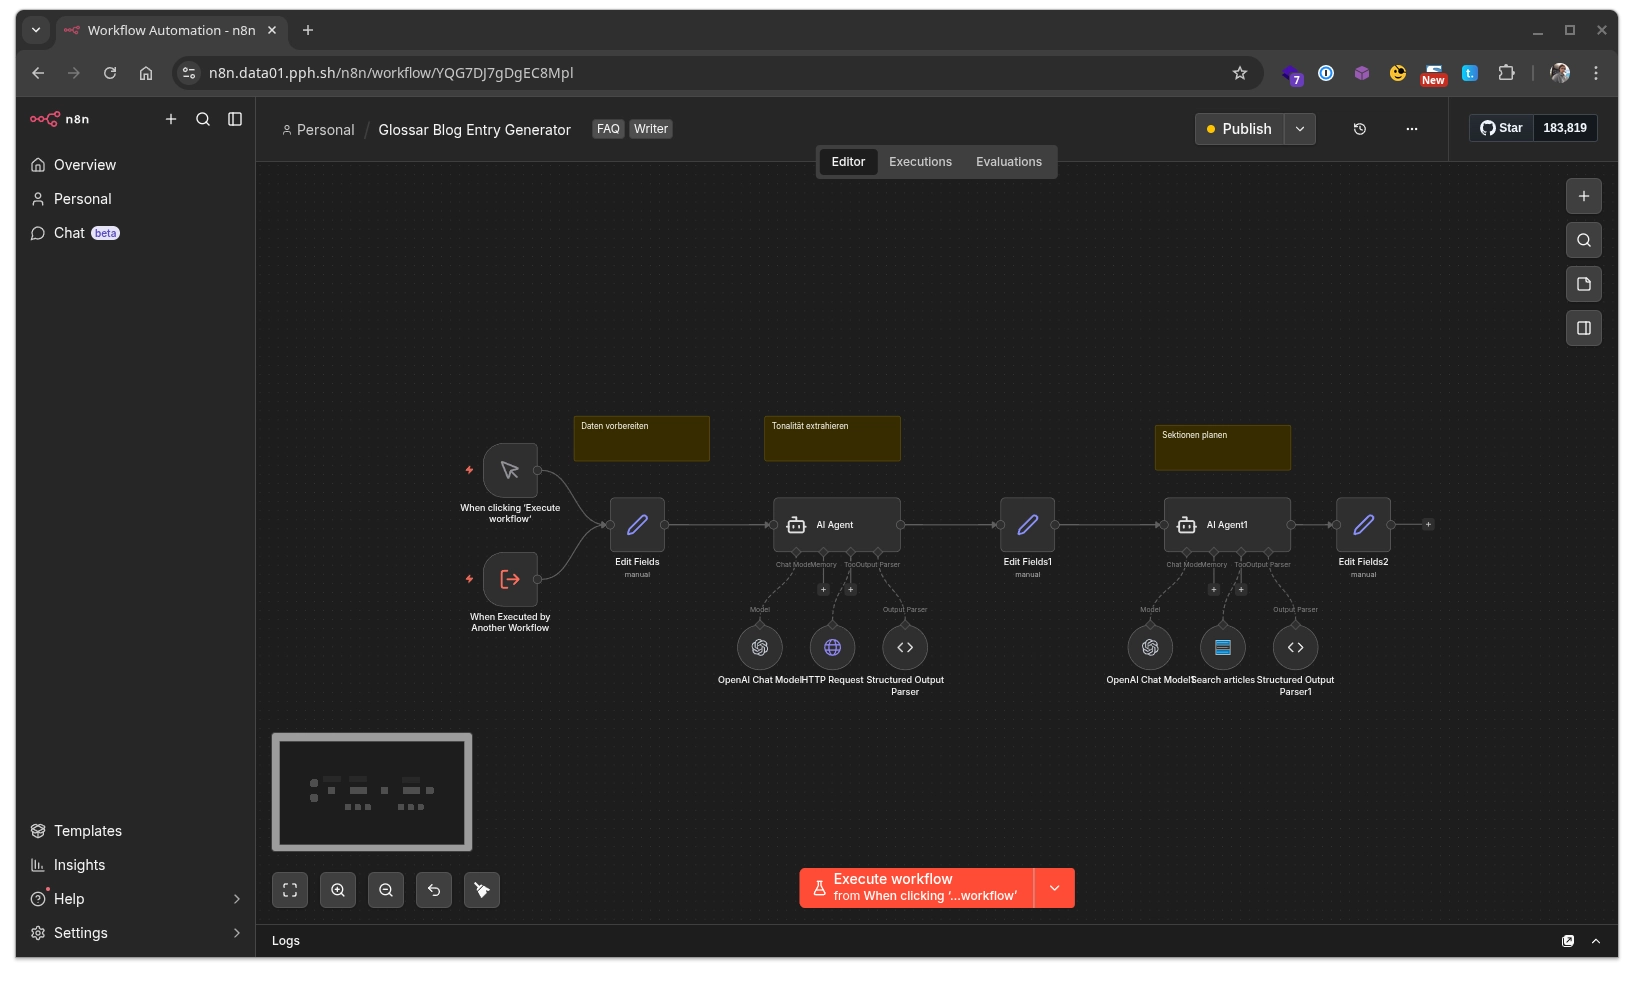The height and width of the screenshot is (989, 1634).
Task: Select the HTTP Request globe node
Action: pos(832,648)
